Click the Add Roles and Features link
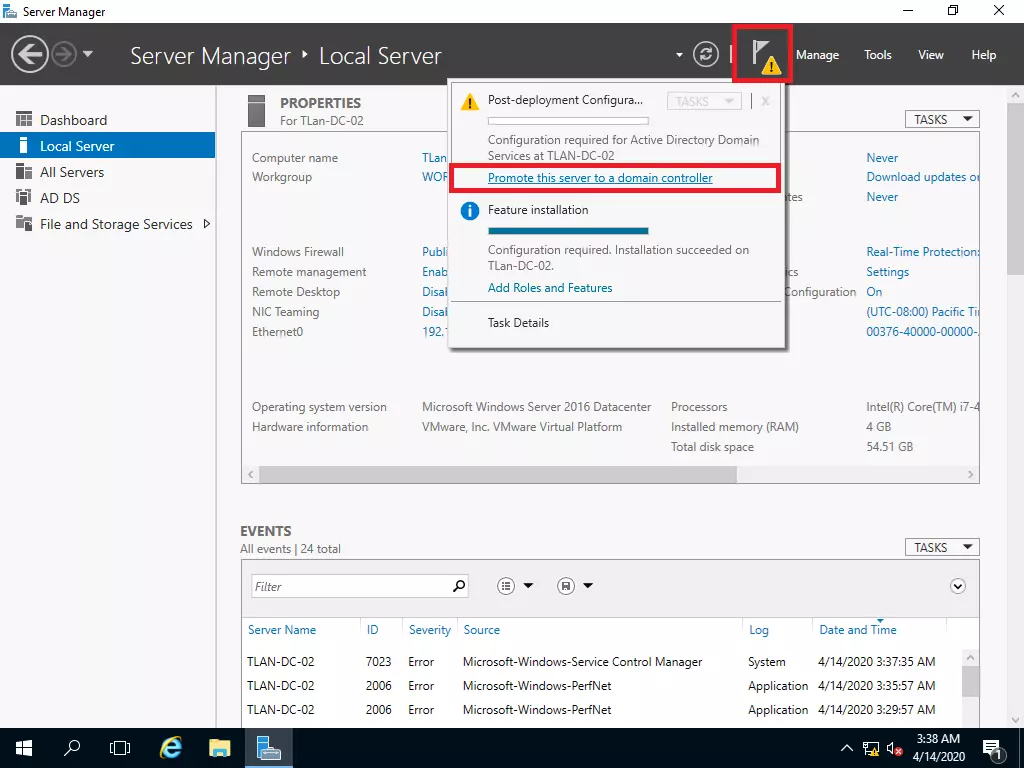This screenshot has width=1024, height=768. [550, 288]
